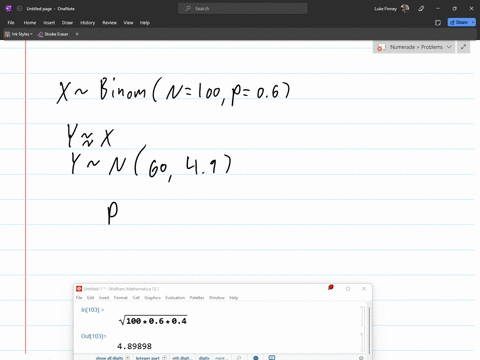Select the In[103] cell bracket

(x=362, y=316)
